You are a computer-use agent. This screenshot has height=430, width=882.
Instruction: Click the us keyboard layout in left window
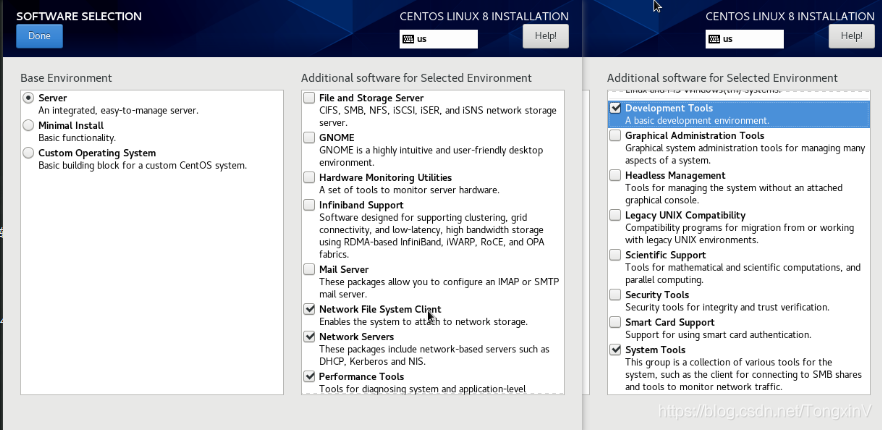[439, 39]
